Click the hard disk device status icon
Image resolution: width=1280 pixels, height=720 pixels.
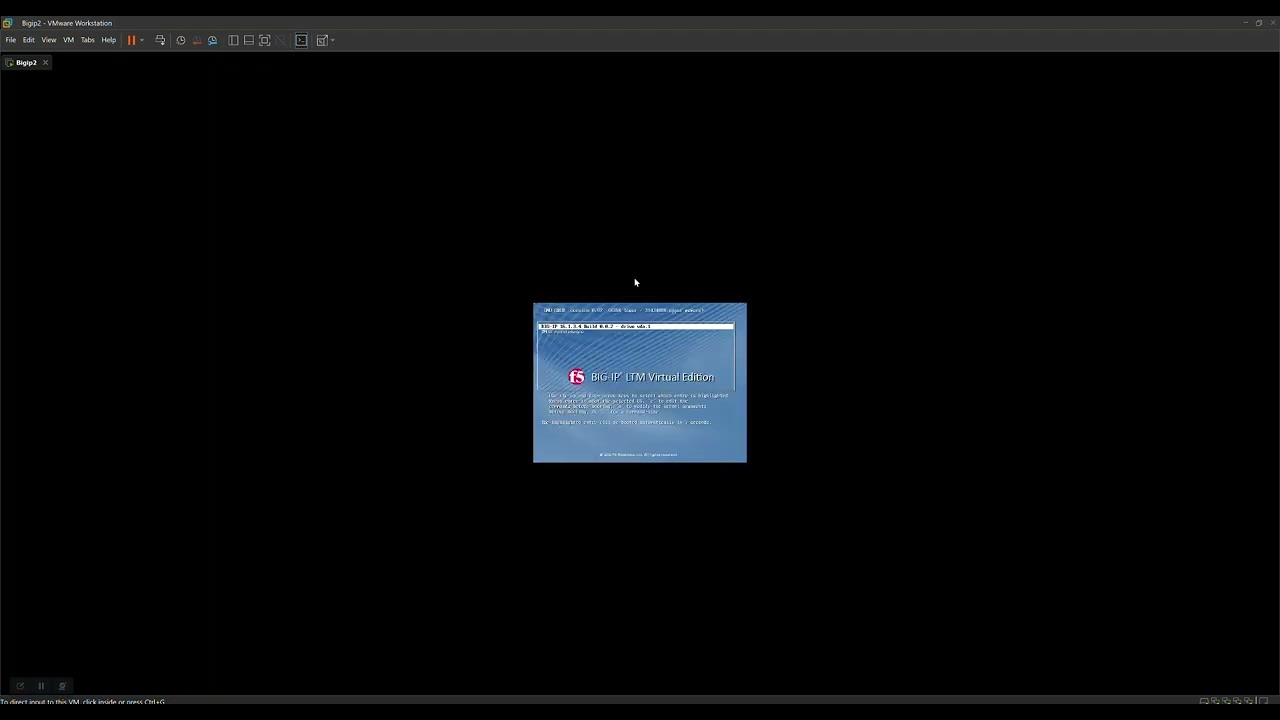pos(1204,701)
